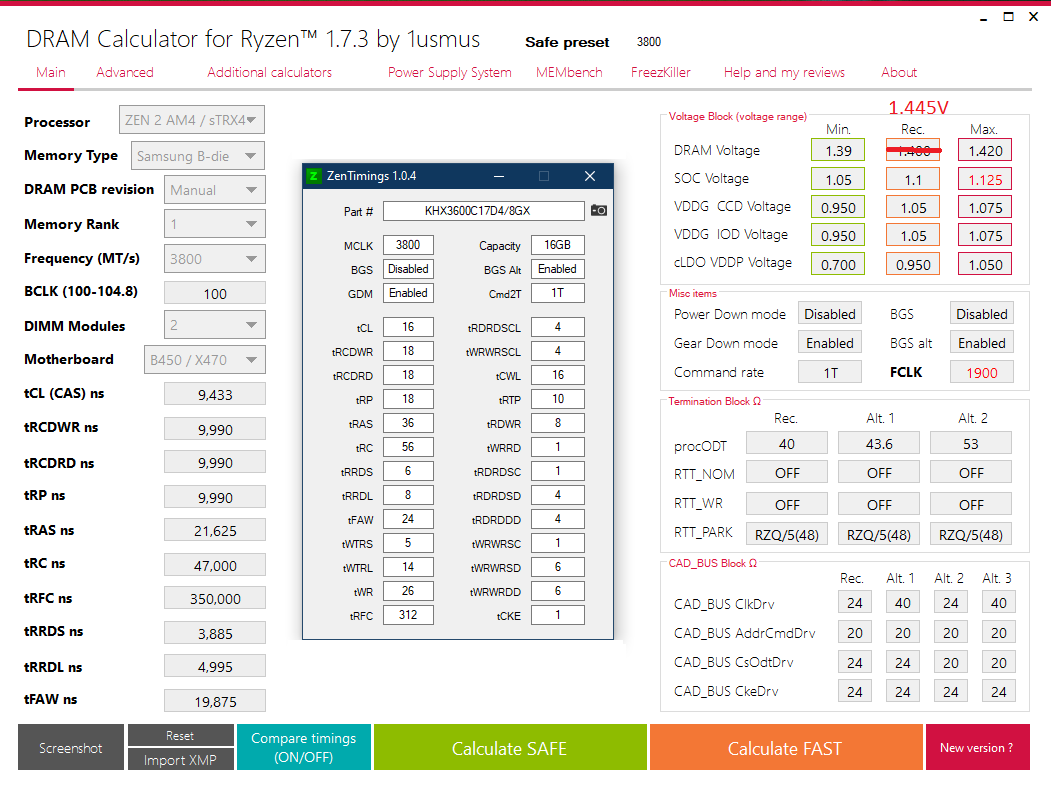The image size is (1052, 792).
Task: Open the Advanced tab
Action: pyautogui.click(x=125, y=72)
